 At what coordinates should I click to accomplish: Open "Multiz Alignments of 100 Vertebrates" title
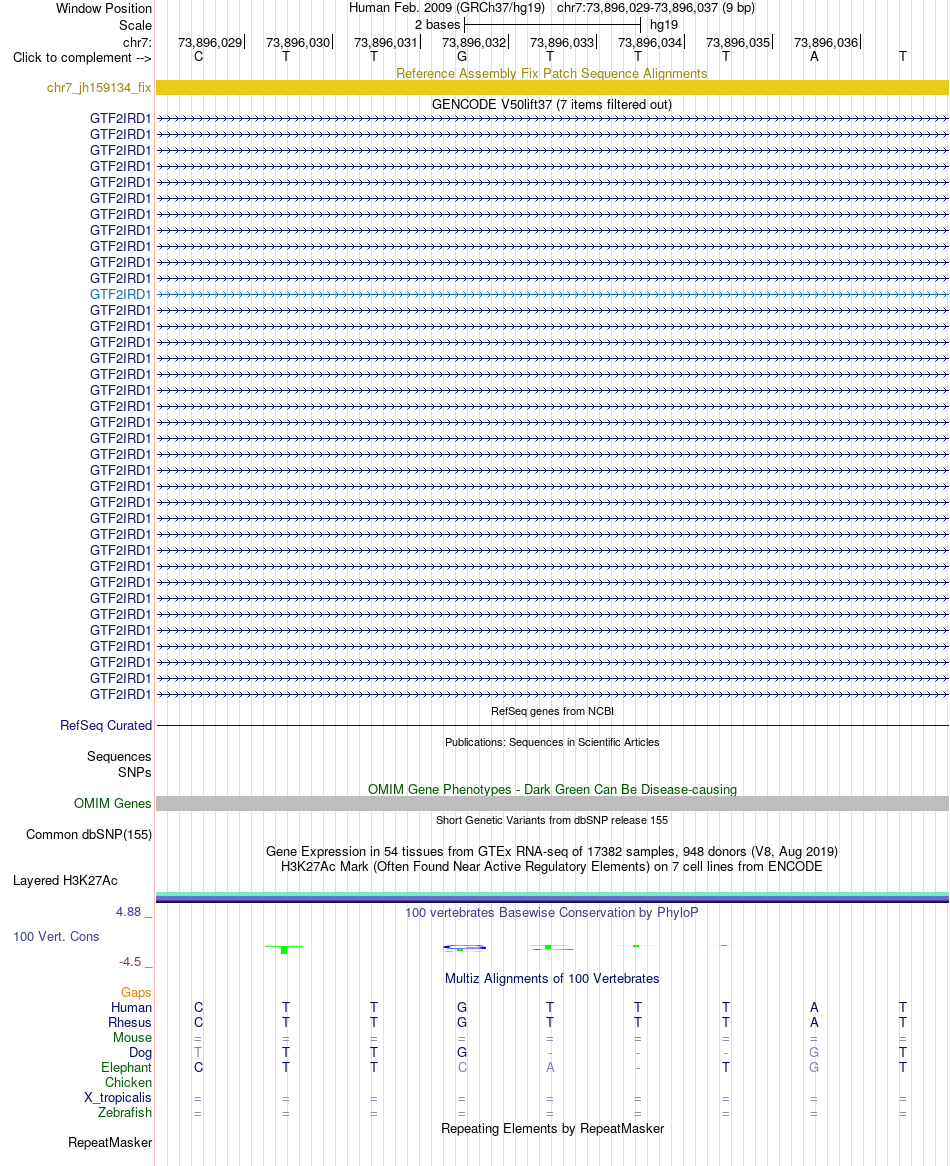pos(552,979)
